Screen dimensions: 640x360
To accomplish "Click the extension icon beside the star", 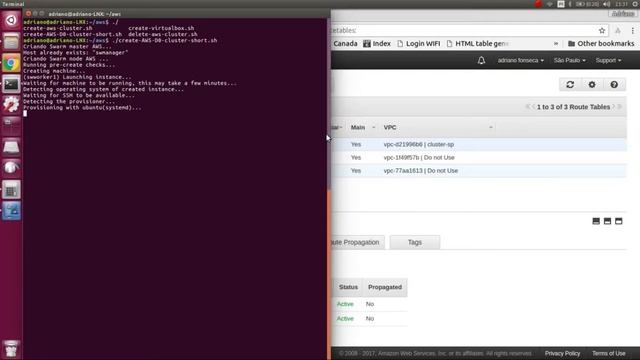I will (x=618, y=31).
